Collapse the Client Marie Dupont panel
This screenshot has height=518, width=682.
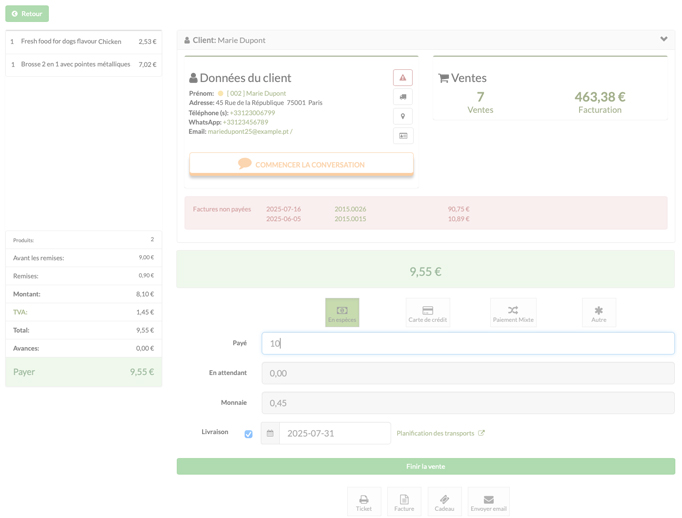pyautogui.click(x=664, y=39)
